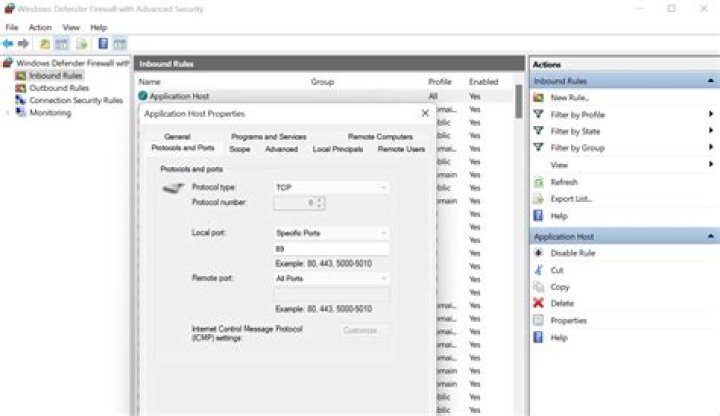Click the green check Application Host icon
This screenshot has width=720, height=416.
pyautogui.click(x=142, y=96)
